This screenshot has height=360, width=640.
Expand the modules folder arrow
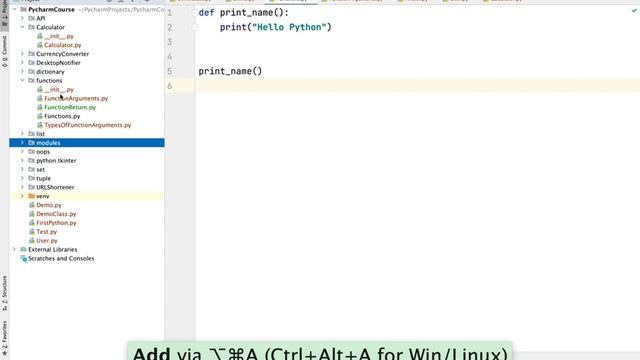pyautogui.click(x=22, y=143)
